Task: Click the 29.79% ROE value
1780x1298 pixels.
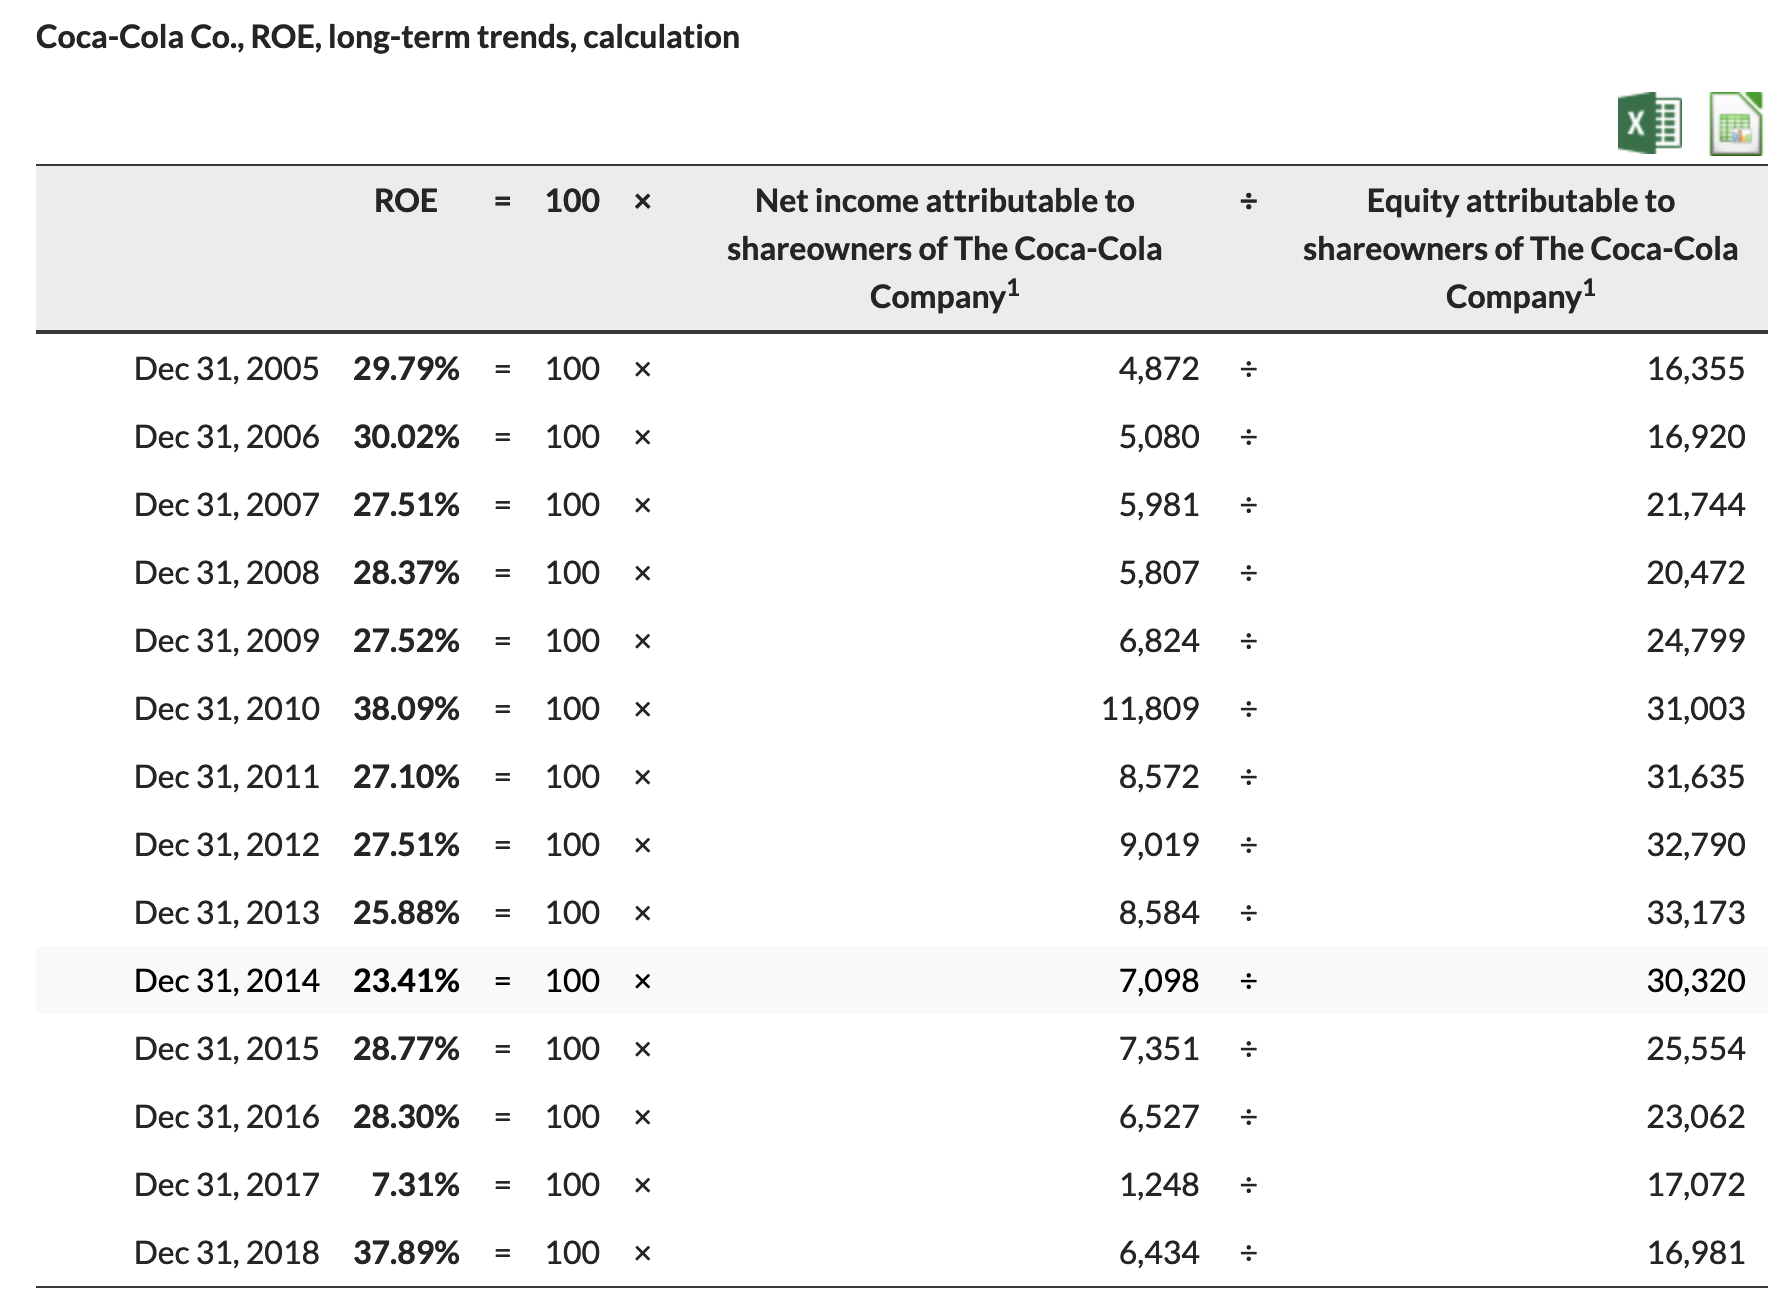Action: click(406, 369)
